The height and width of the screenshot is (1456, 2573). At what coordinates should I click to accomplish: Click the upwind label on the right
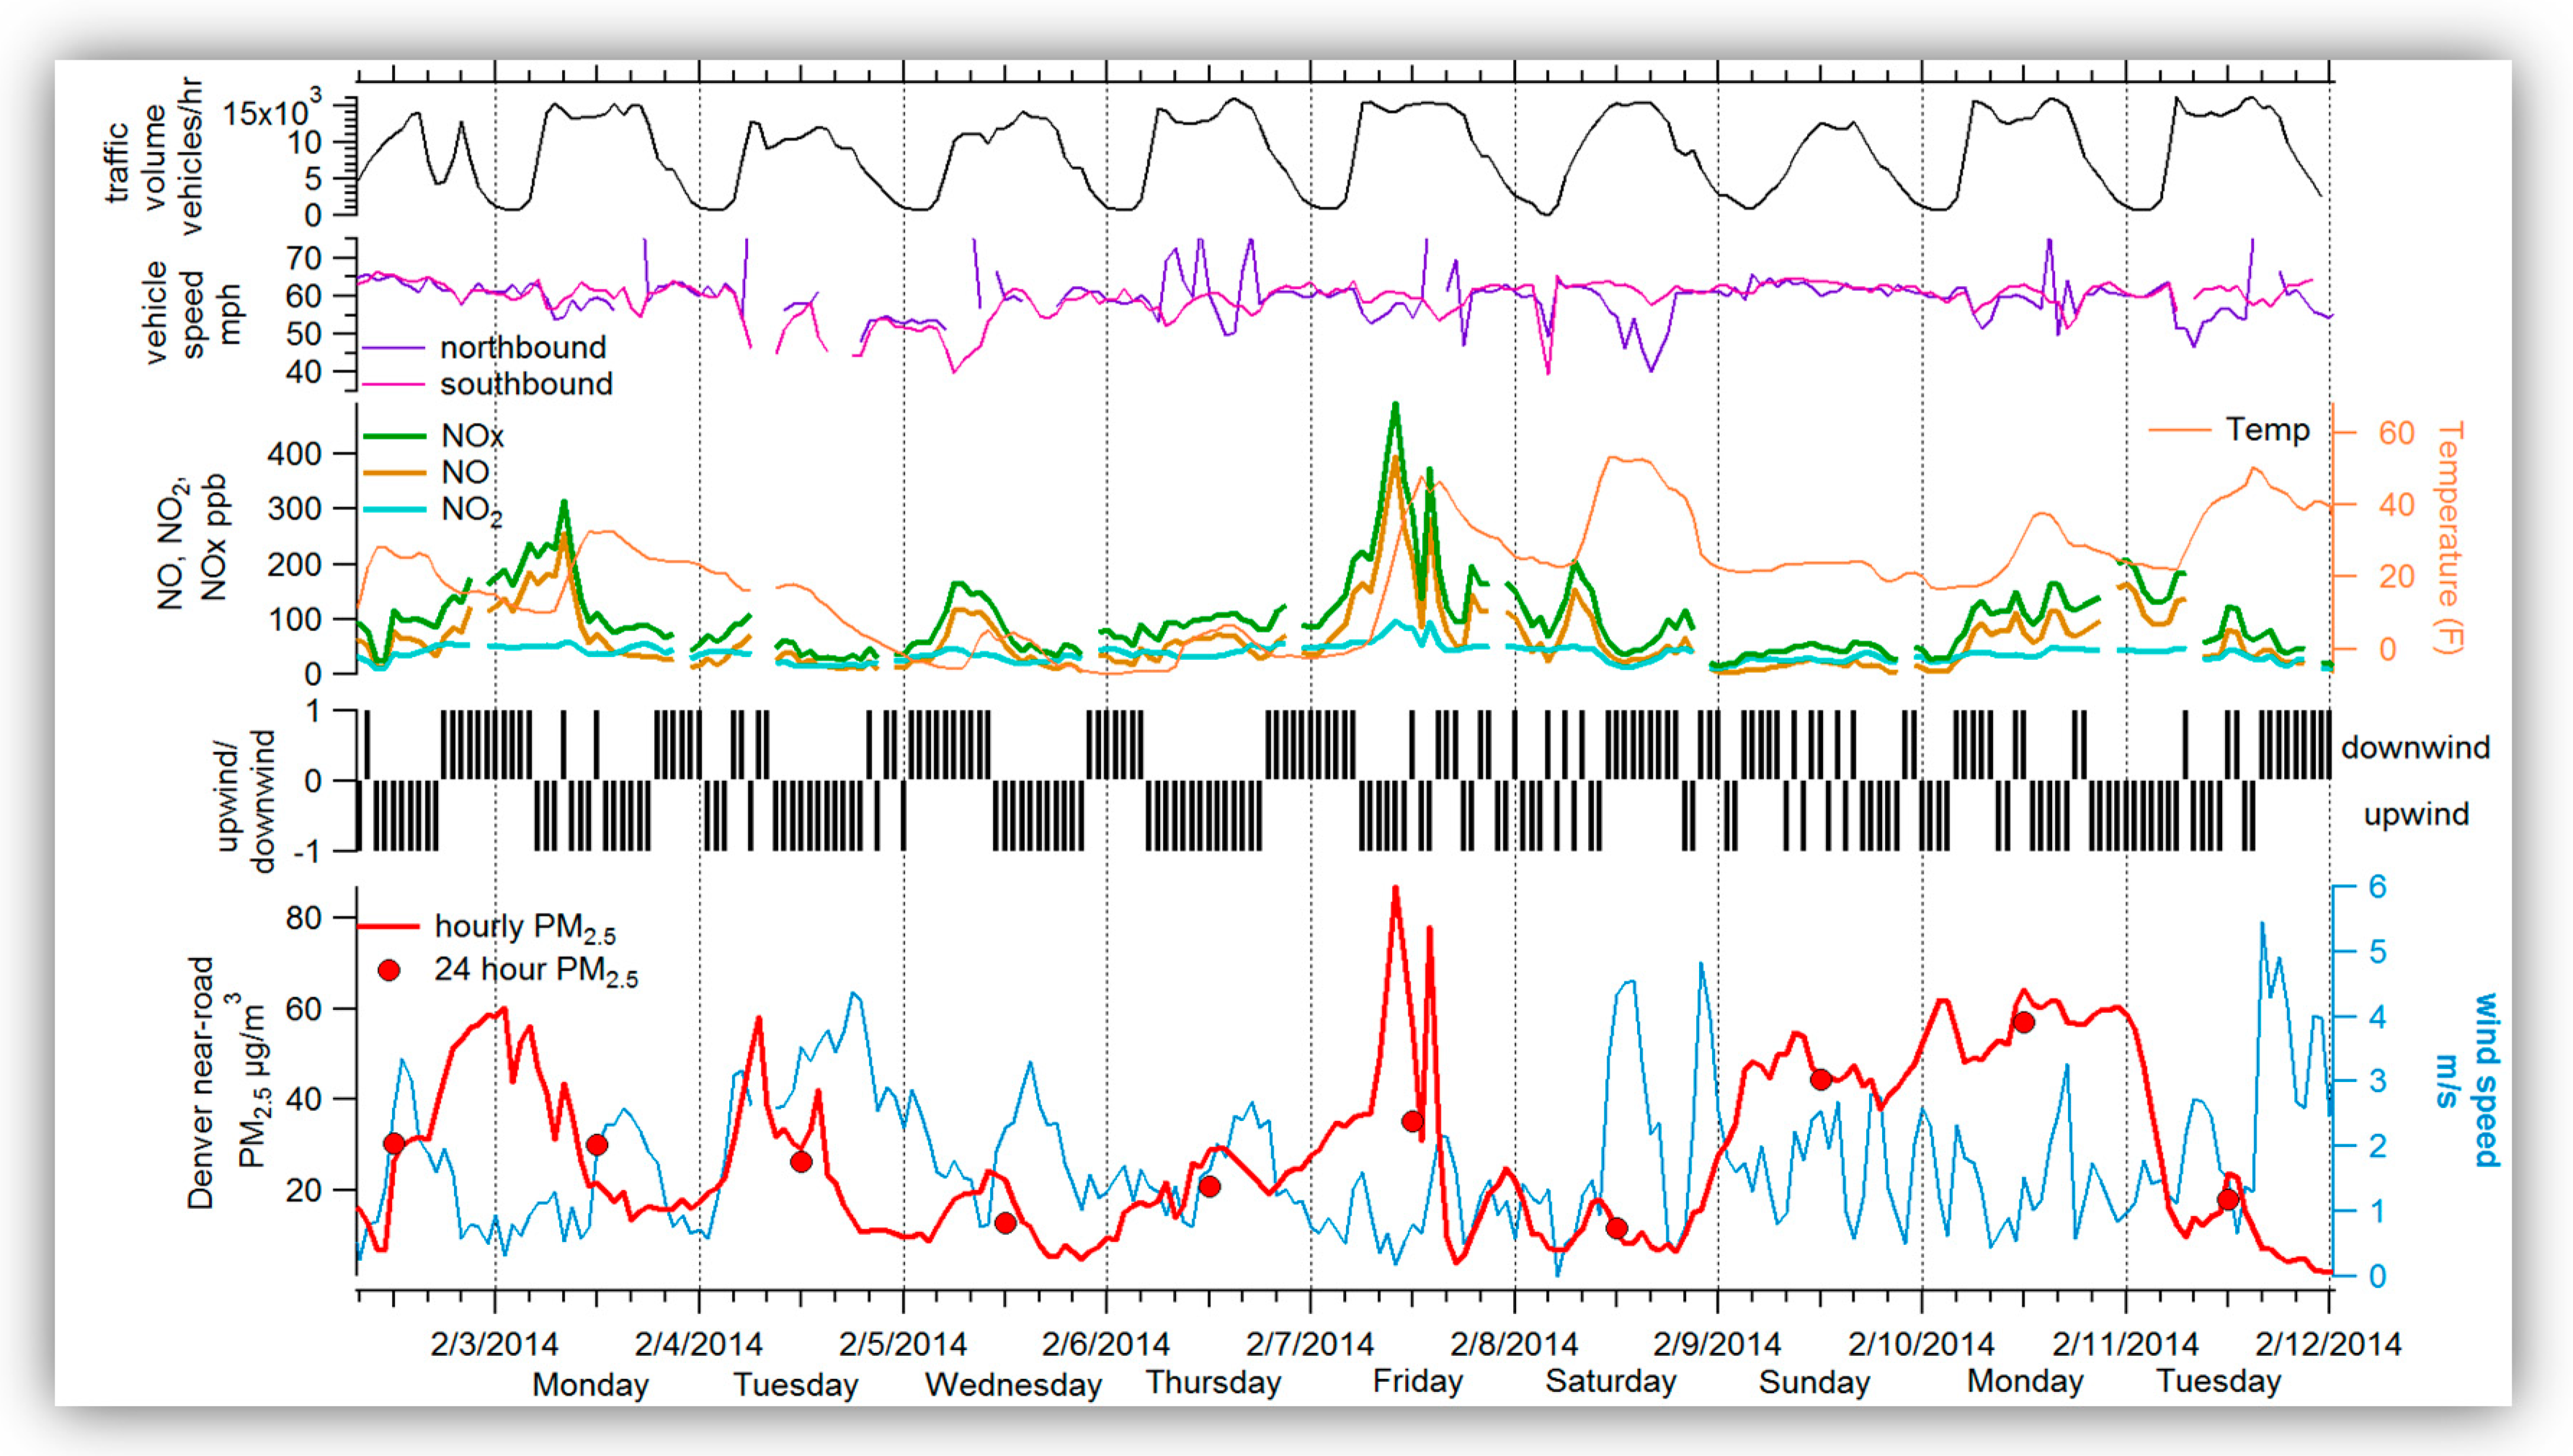2415,814
